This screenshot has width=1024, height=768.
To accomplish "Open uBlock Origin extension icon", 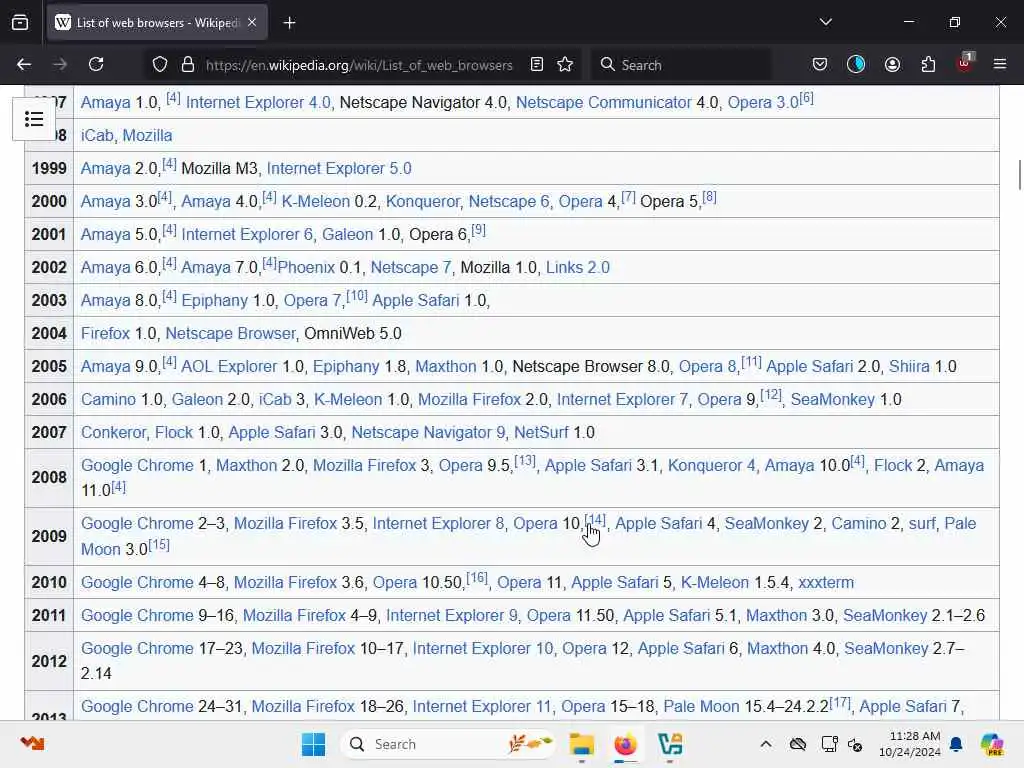I will click(x=965, y=63).
